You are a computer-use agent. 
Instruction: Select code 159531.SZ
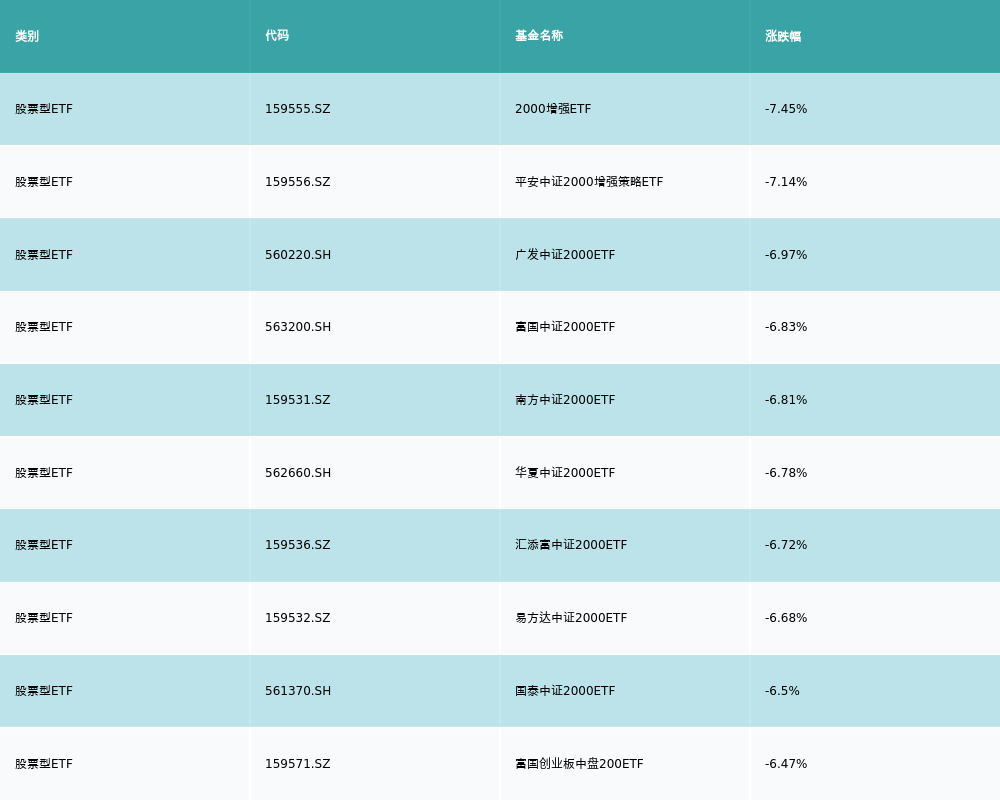click(298, 400)
